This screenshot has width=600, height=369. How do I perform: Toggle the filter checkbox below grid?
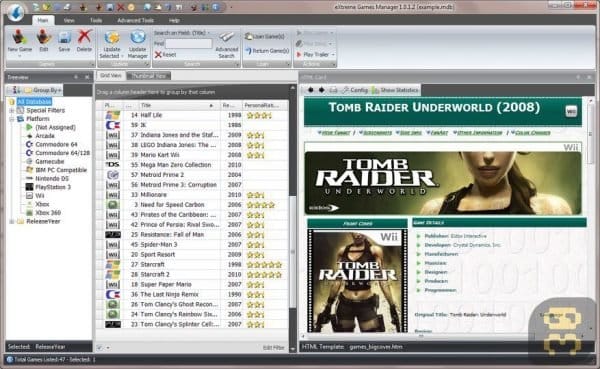click(100, 348)
